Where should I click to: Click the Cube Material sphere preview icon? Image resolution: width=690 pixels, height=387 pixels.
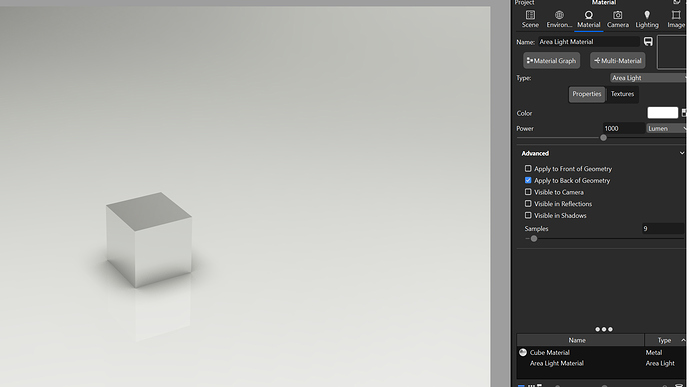pyautogui.click(x=523, y=352)
